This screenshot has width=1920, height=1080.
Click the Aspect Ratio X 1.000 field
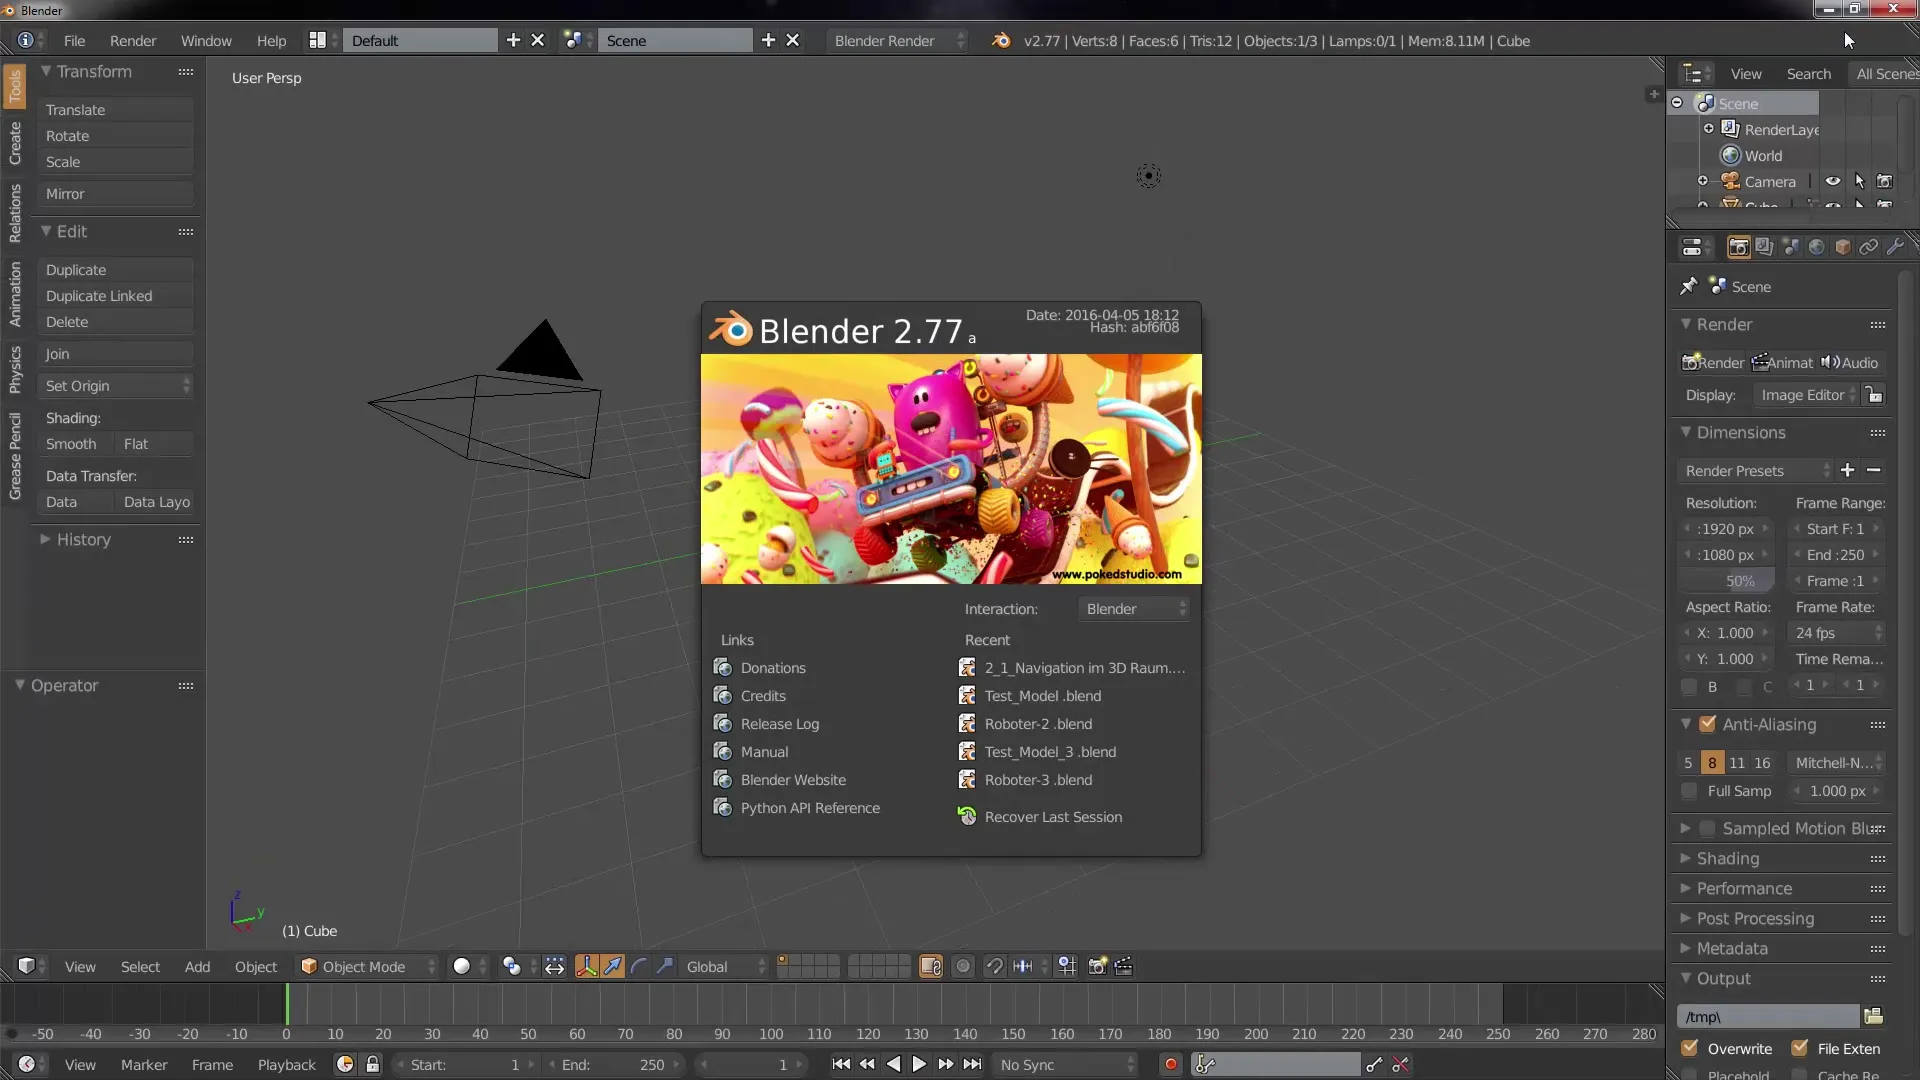click(1728, 632)
